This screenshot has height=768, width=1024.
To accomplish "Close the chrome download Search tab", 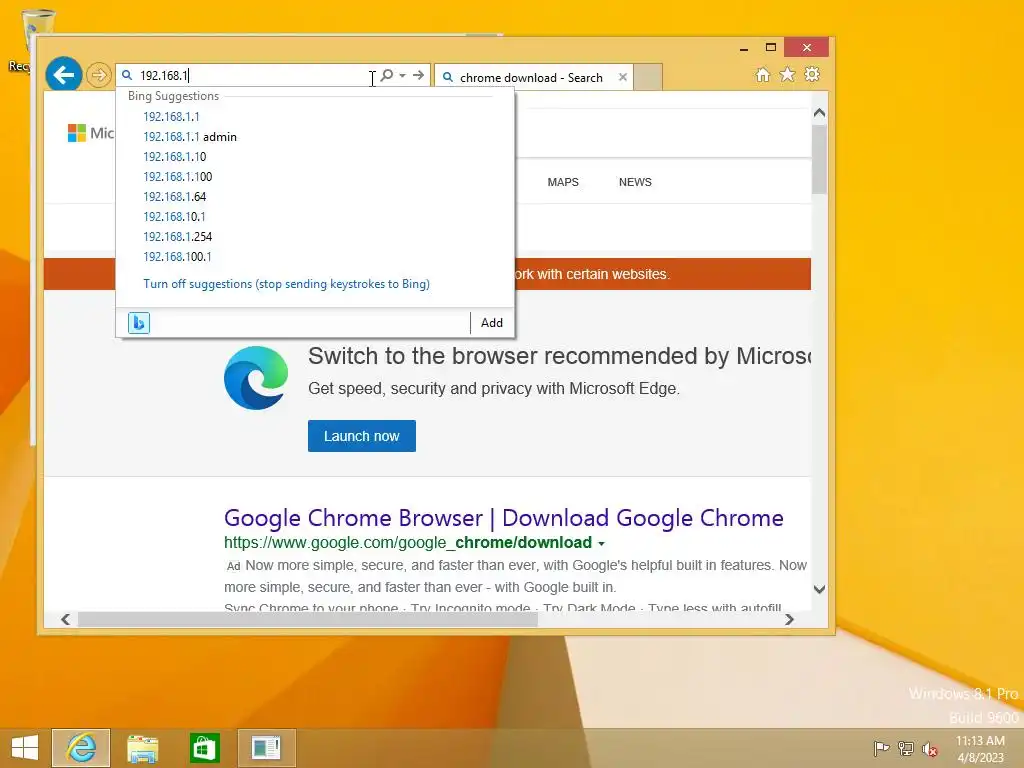I will (x=623, y=77).
